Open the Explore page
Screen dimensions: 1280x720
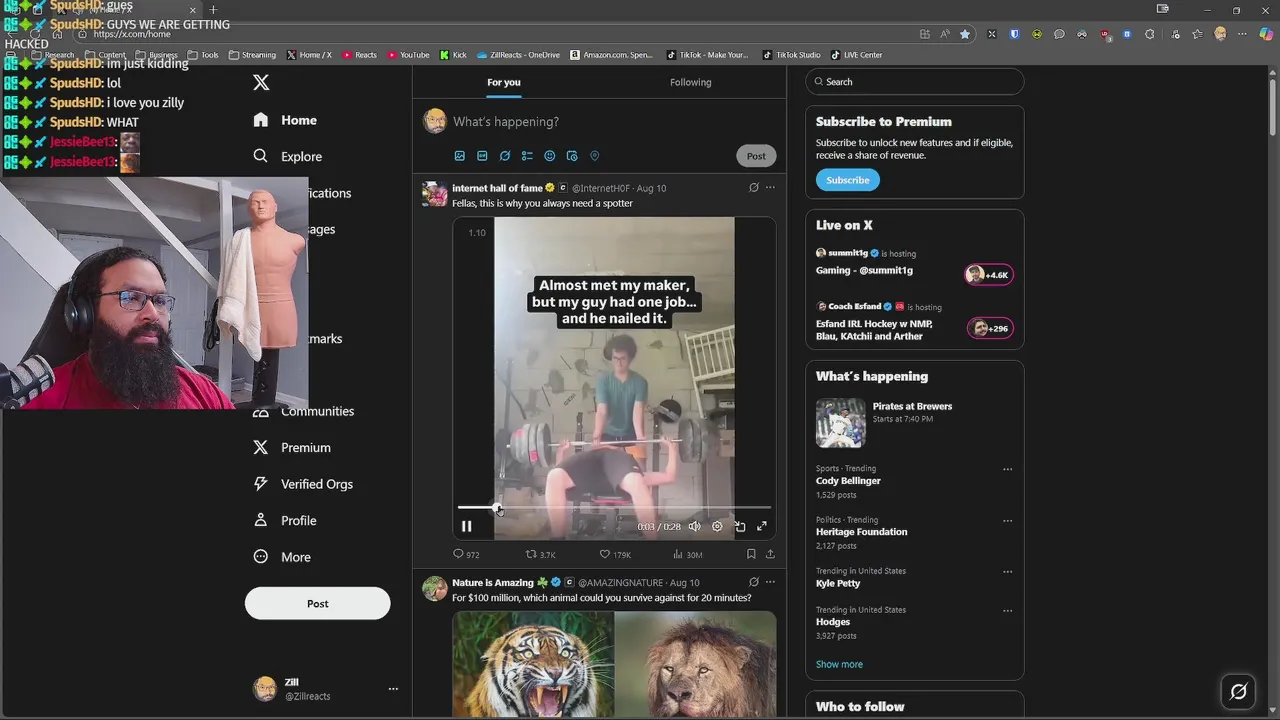pos(288,156)
